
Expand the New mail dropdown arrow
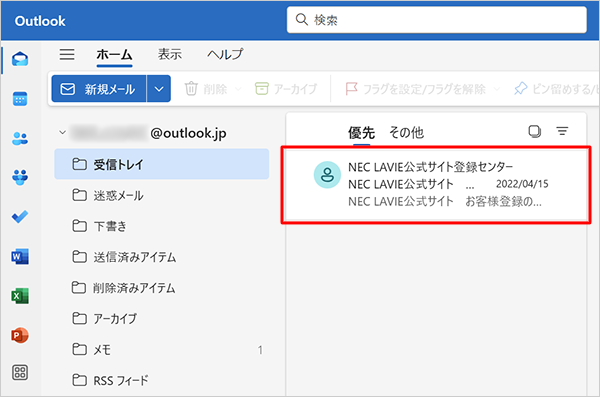tap(159, 89)
